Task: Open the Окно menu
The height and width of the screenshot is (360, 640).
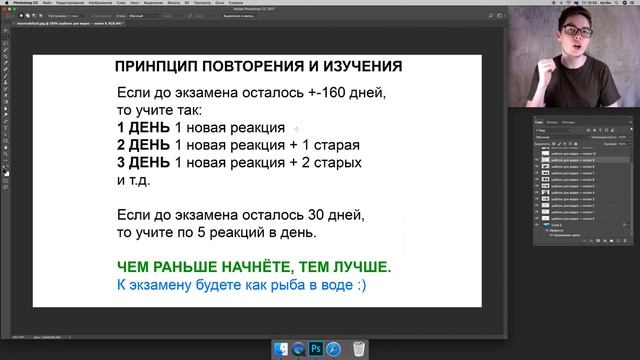Action: [x=220, y=2]
